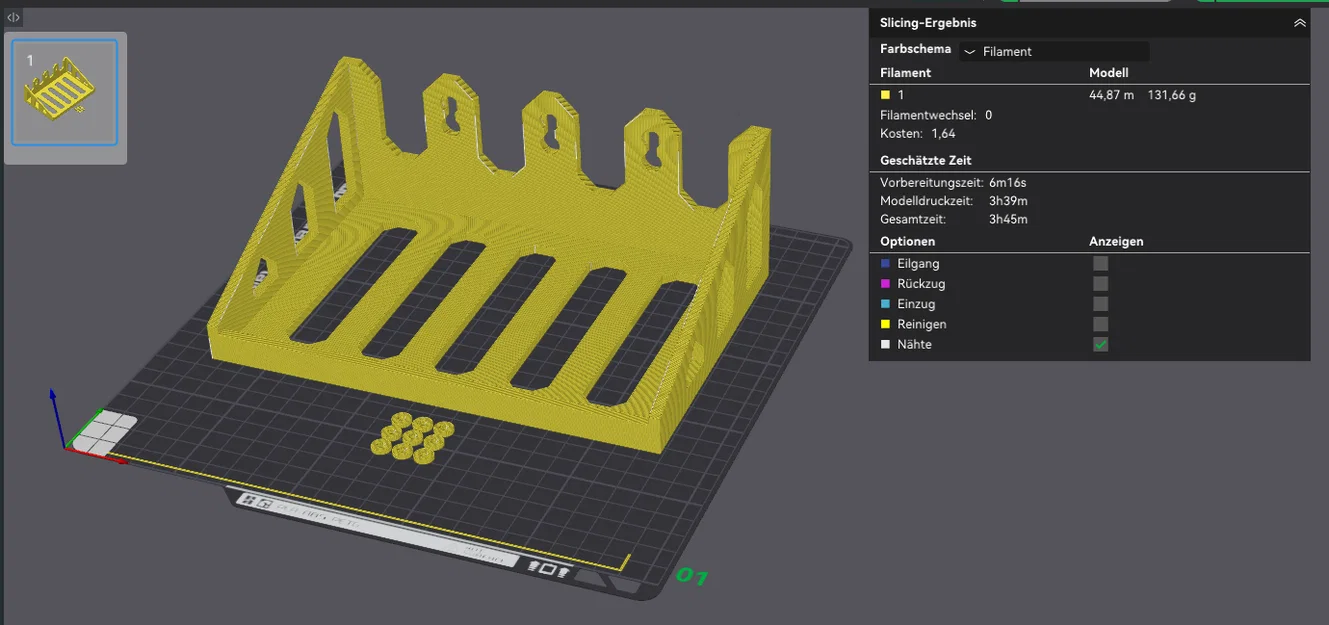This screenshot has width=1329, height=625.
Task: Toggle the sidebar collapse arrows icon
Action: pyautogui.click(x=13, y=18)
